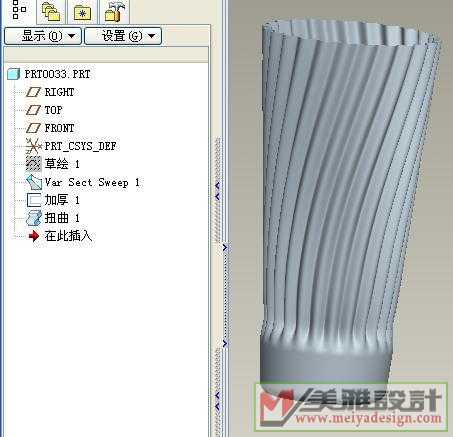Open the connections tab with hammer icon

tap(114, 12)
